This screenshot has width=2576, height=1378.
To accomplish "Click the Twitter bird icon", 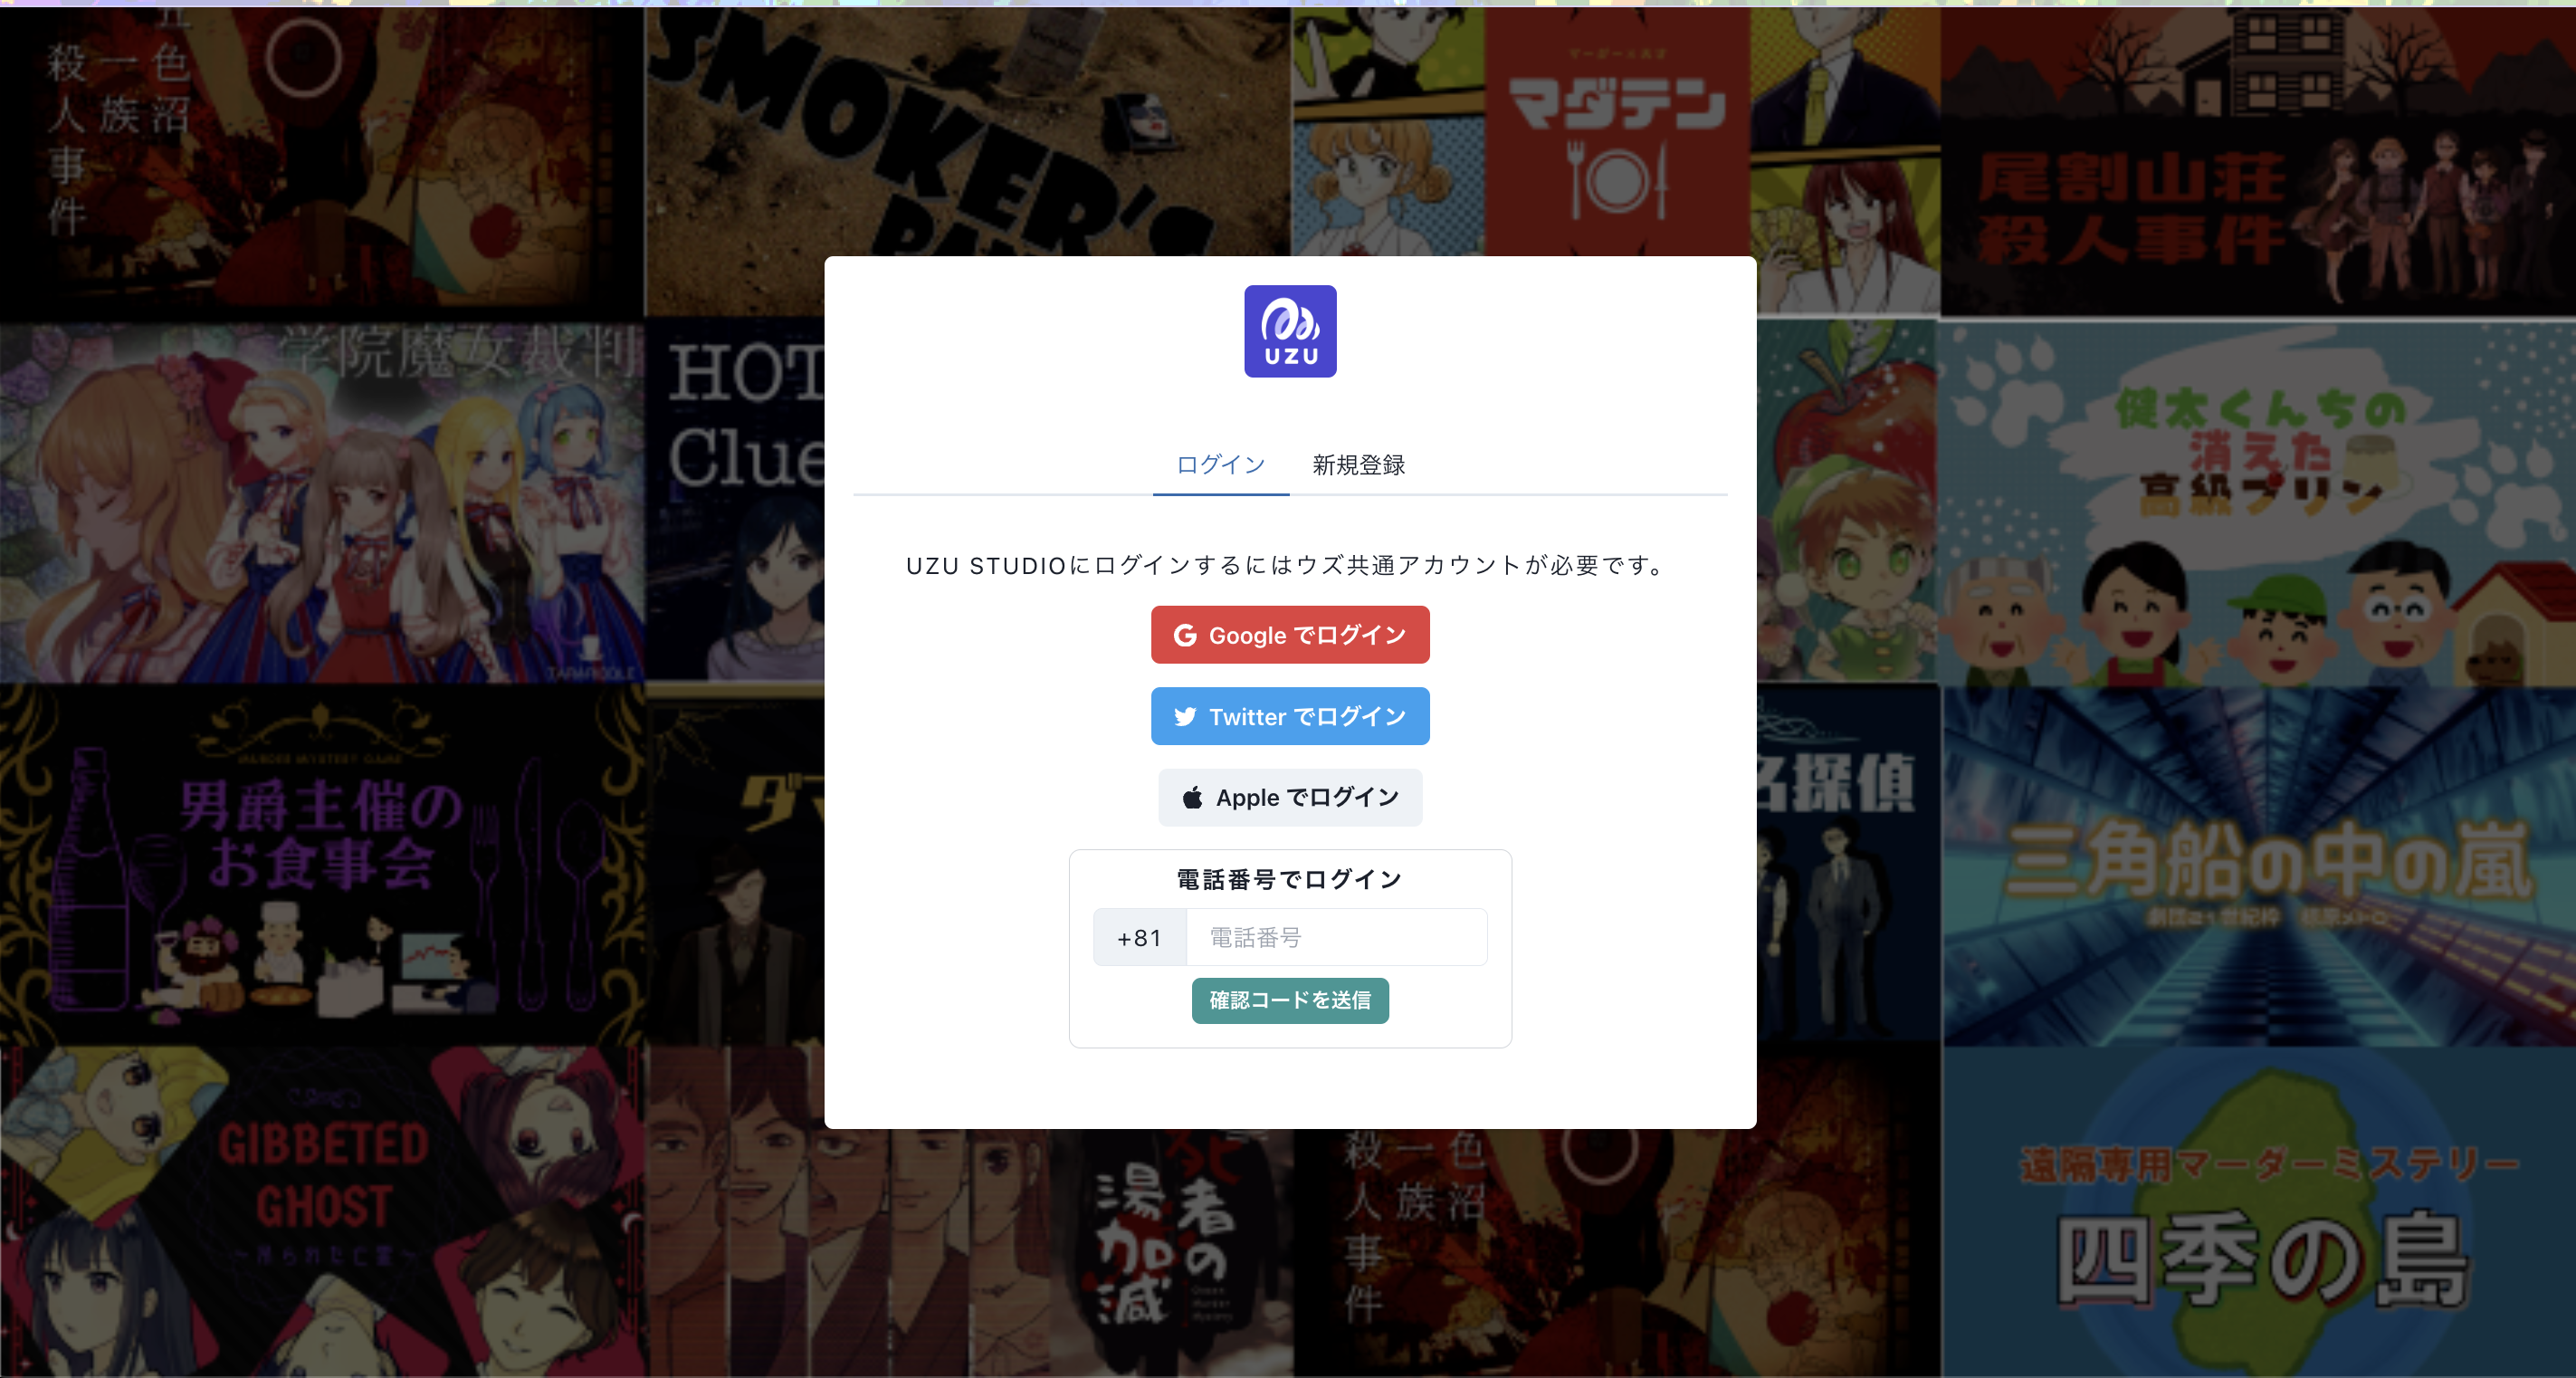I will click(x=1185, y=717).
